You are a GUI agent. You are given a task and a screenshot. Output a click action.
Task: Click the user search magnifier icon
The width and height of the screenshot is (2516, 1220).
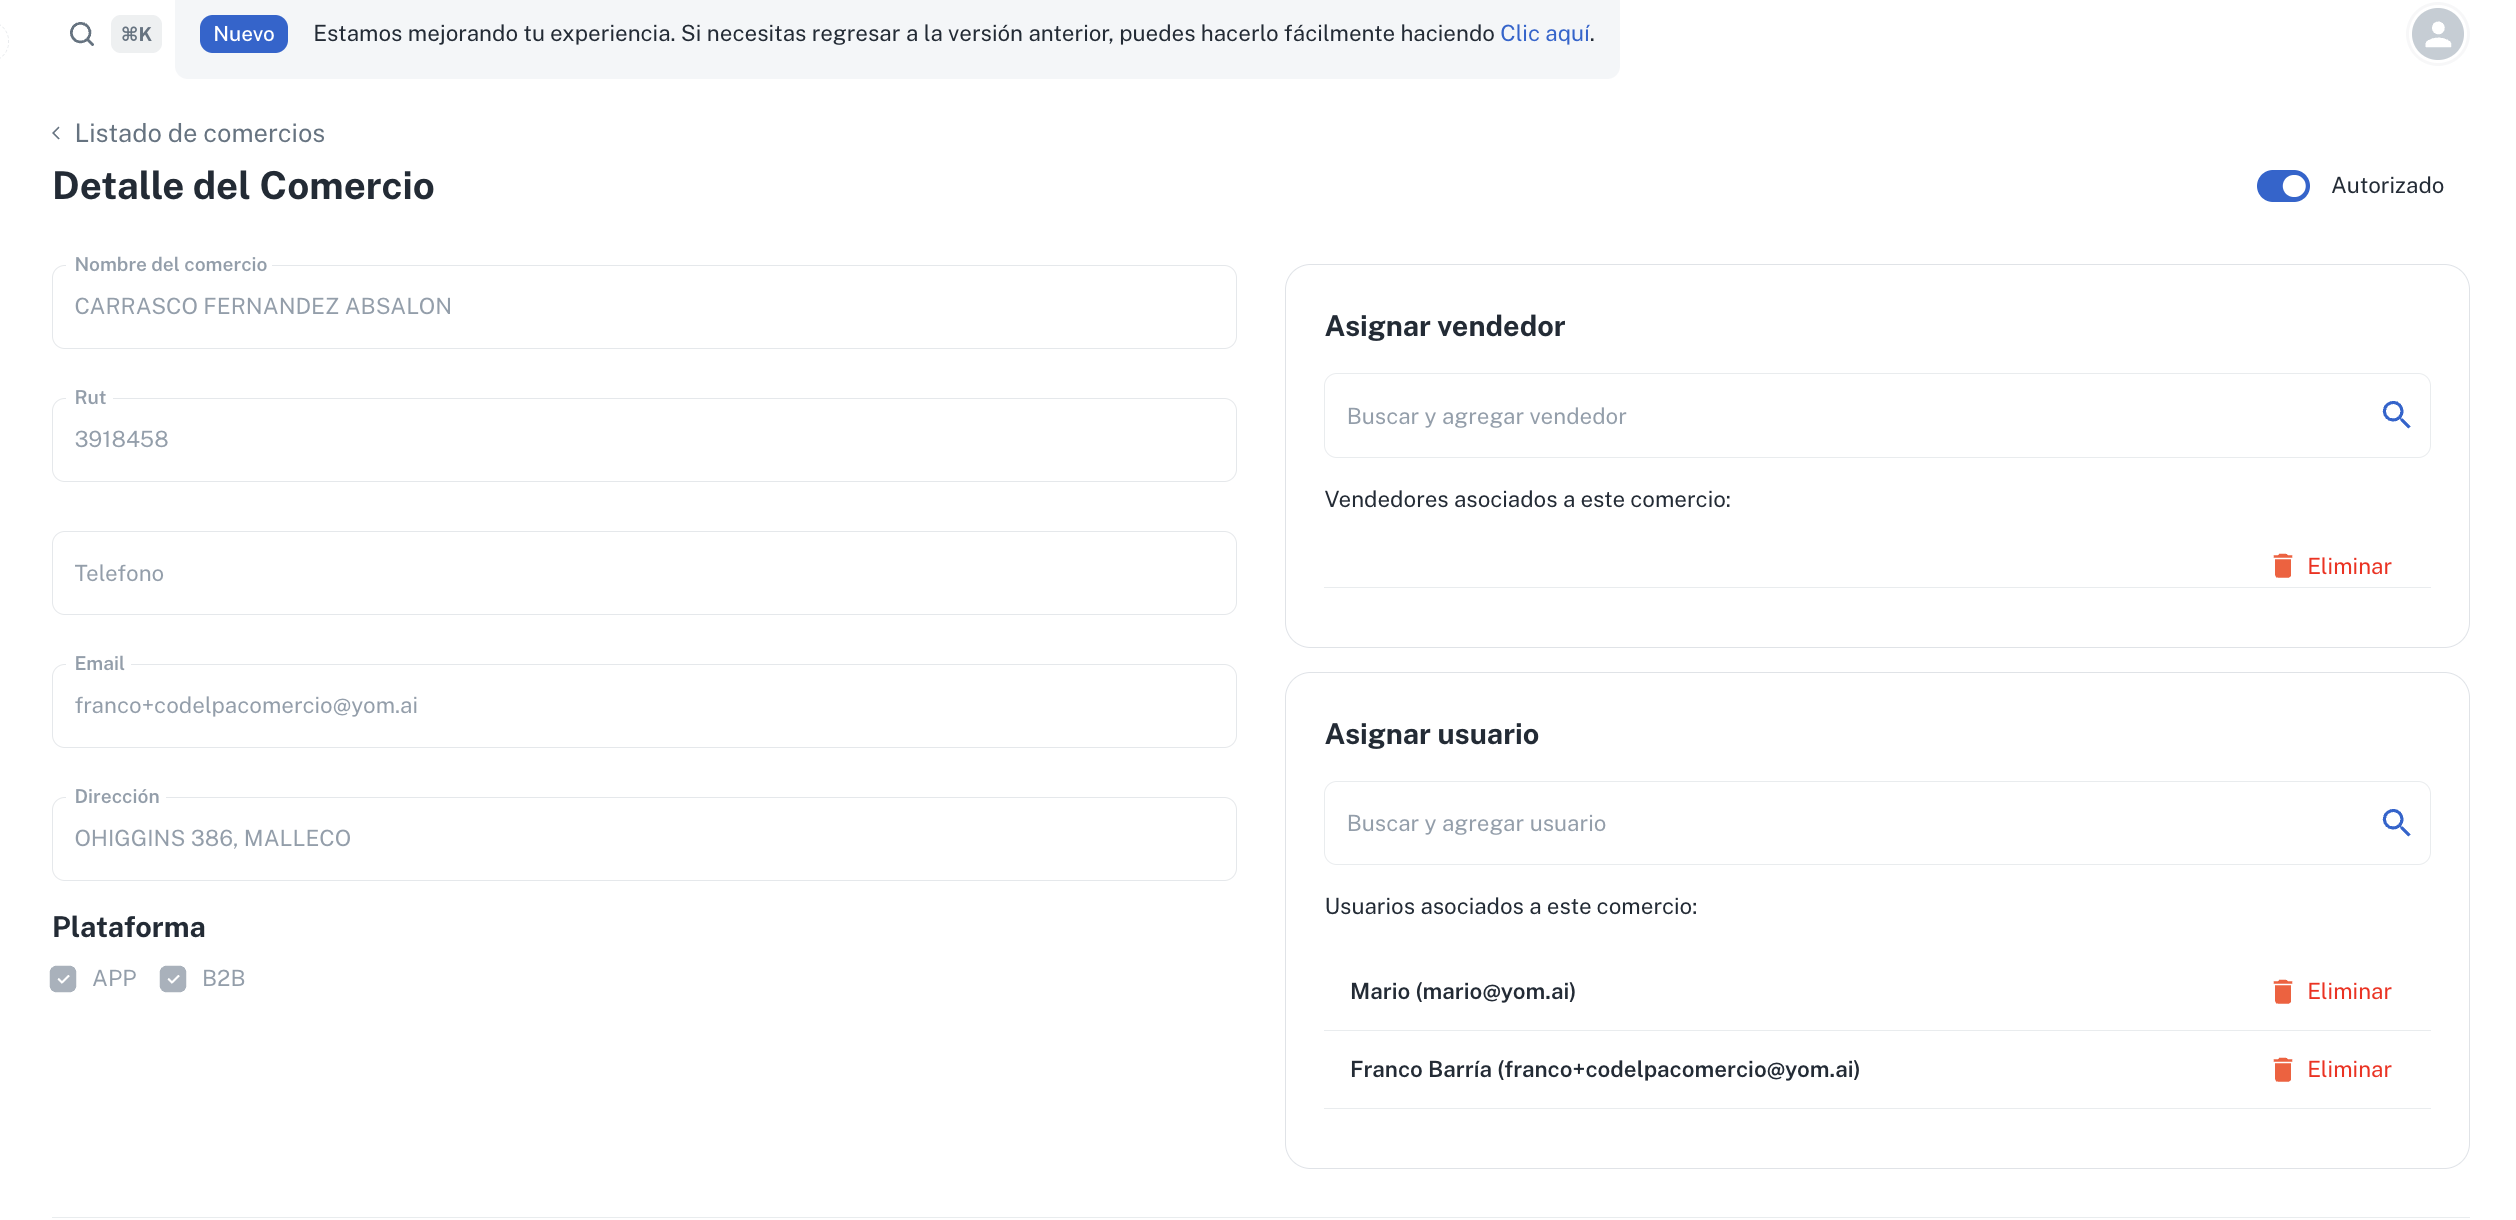[x=2396, y=823]
